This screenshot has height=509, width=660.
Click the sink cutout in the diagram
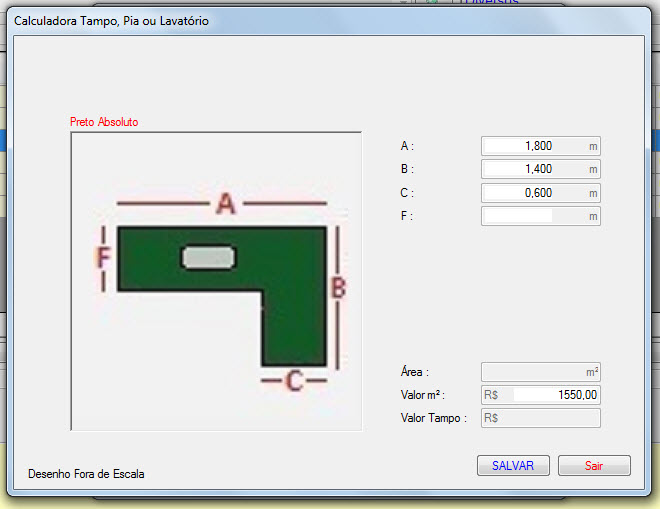(209, 258)
